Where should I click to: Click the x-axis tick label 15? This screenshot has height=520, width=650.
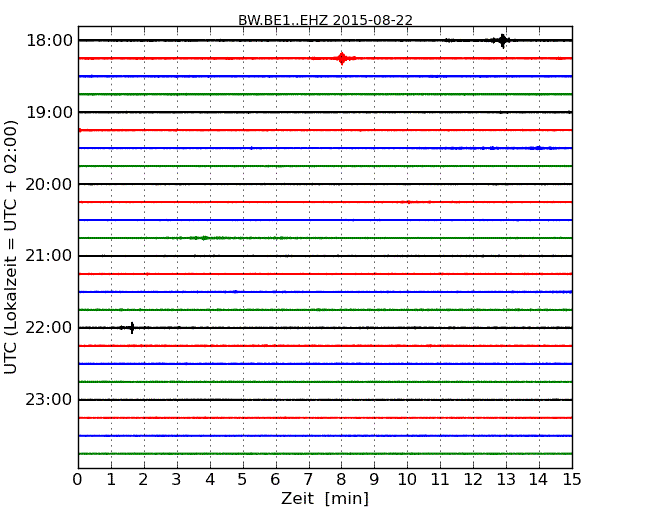click(x=572, y=480)
